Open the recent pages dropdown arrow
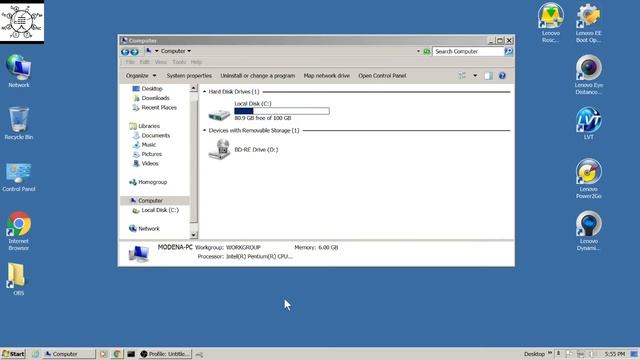This screenshot has height=360, width=640. pos(156,51)
